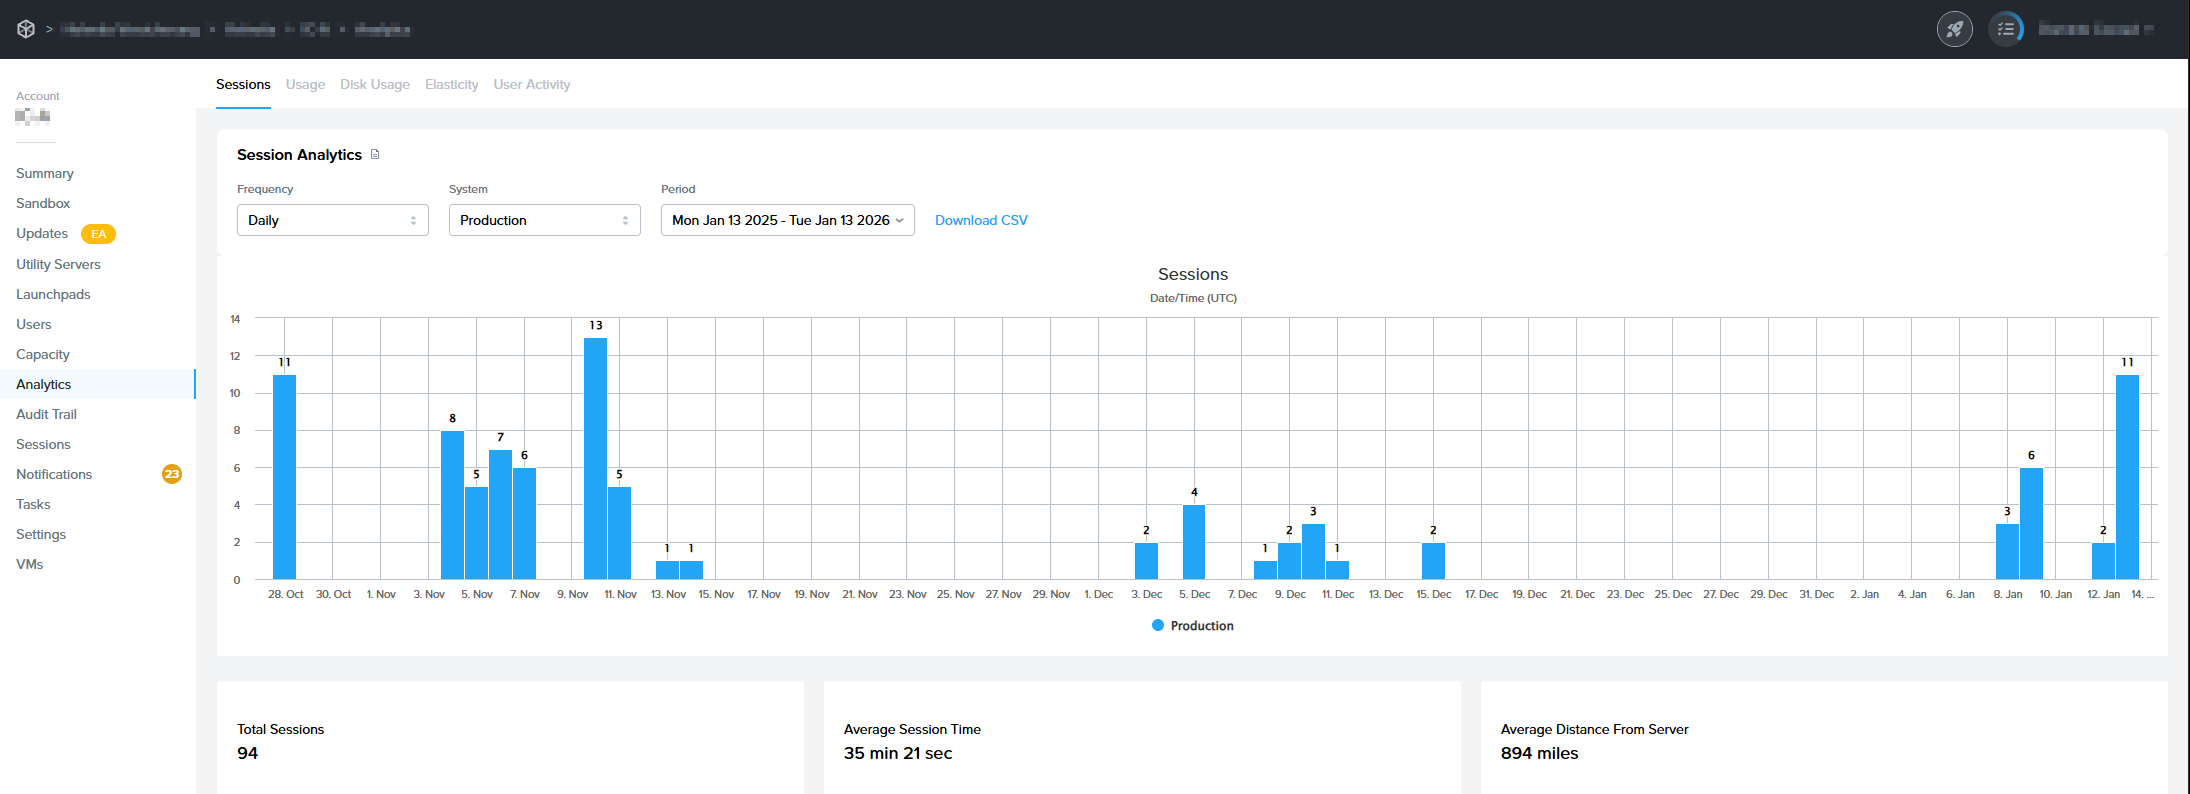Select the Elasticity tab
2190x794 pixels.
(x=451, y=85)
